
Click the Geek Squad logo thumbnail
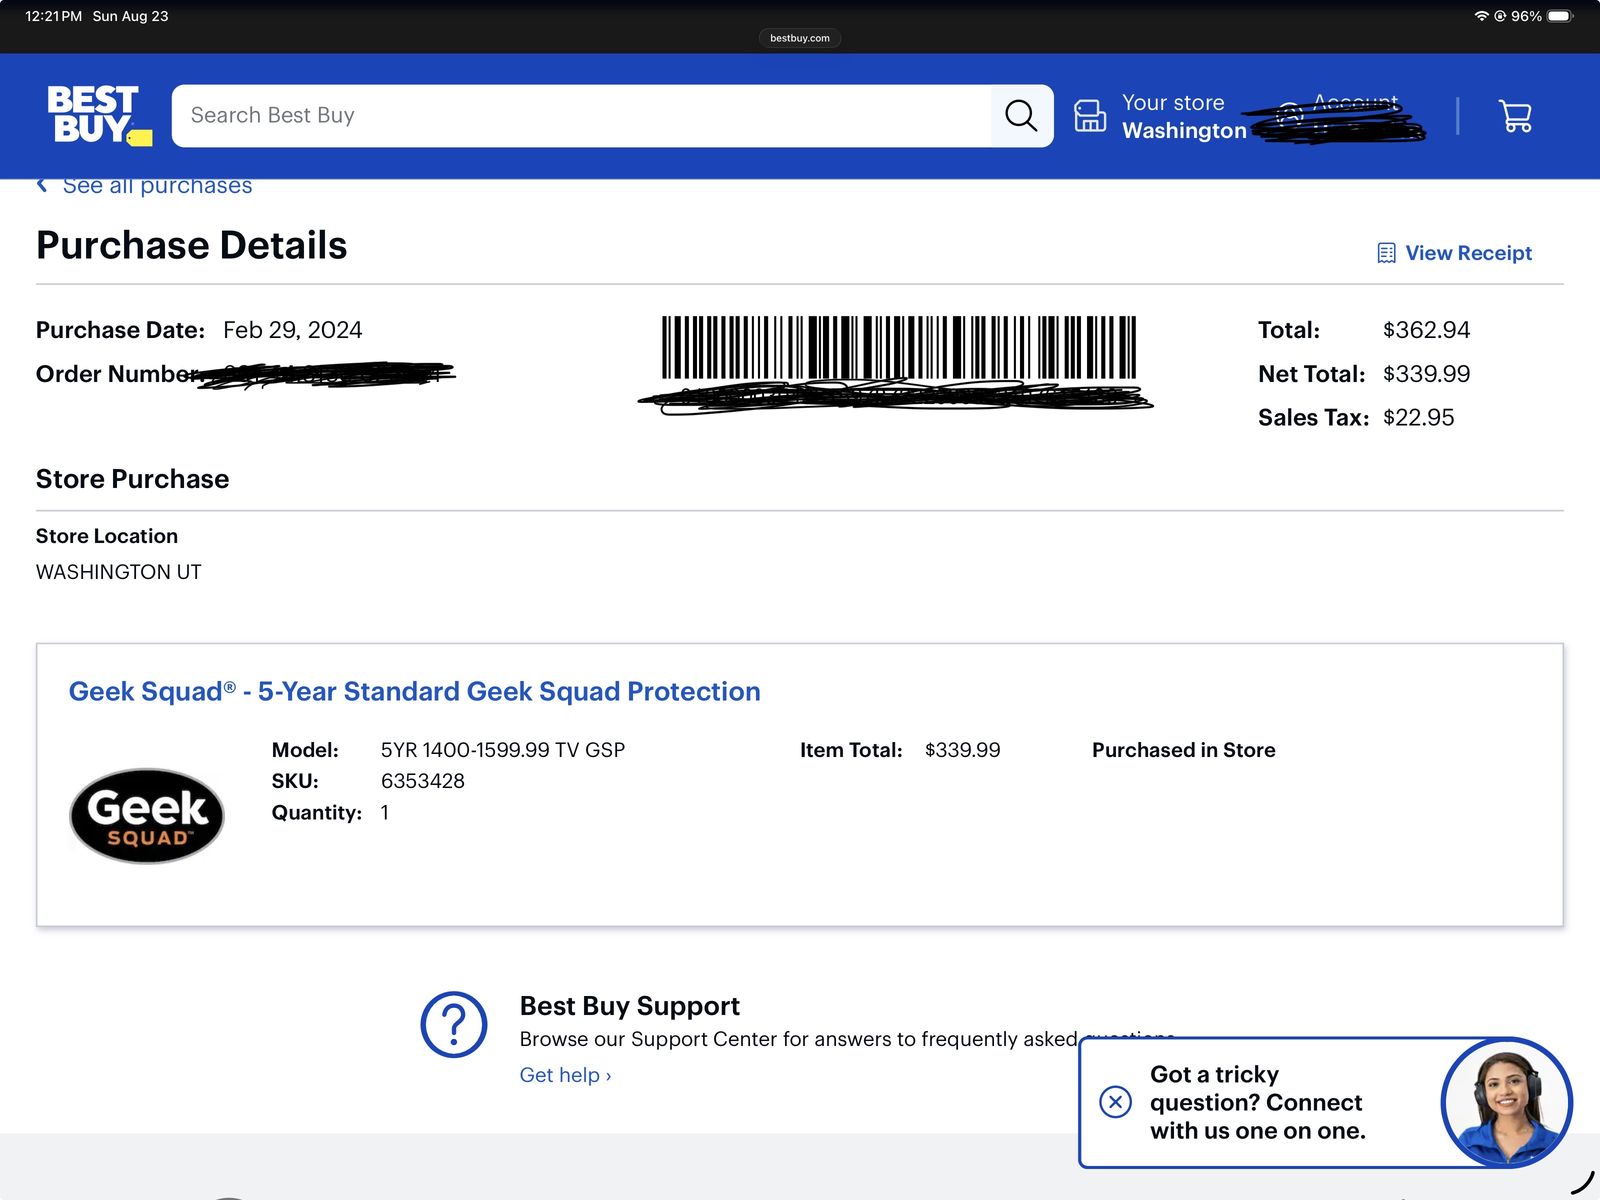pyautogui.click(x=147, y=816)
